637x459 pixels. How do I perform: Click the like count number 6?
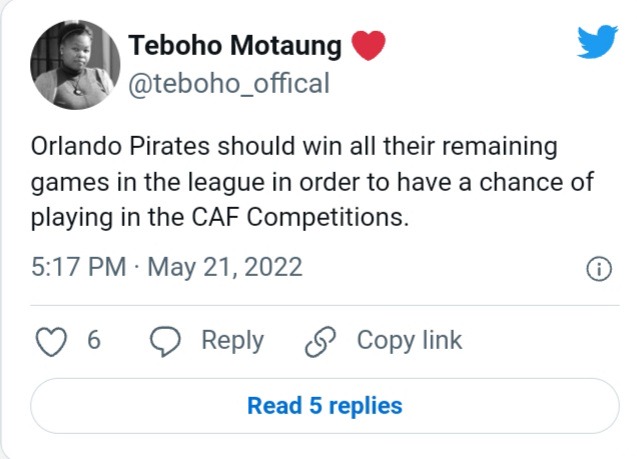tap(94, 340)
